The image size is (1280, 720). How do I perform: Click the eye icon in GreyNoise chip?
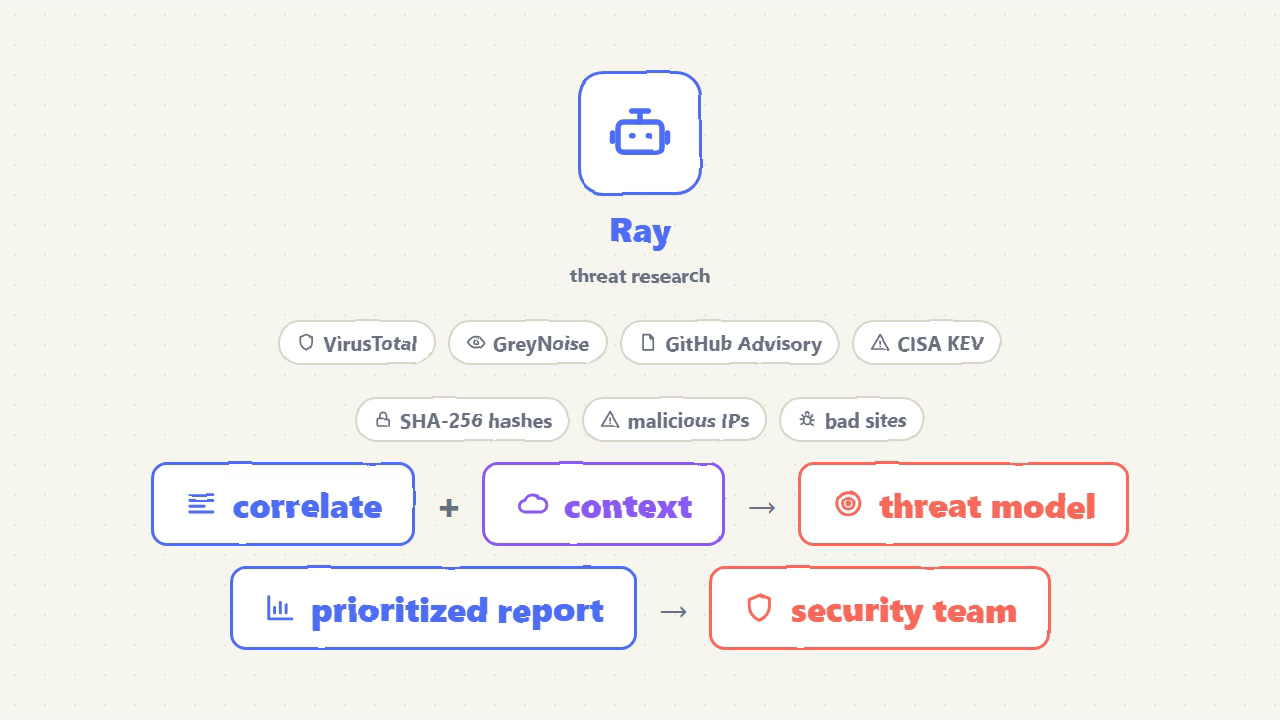coord(476,342)
